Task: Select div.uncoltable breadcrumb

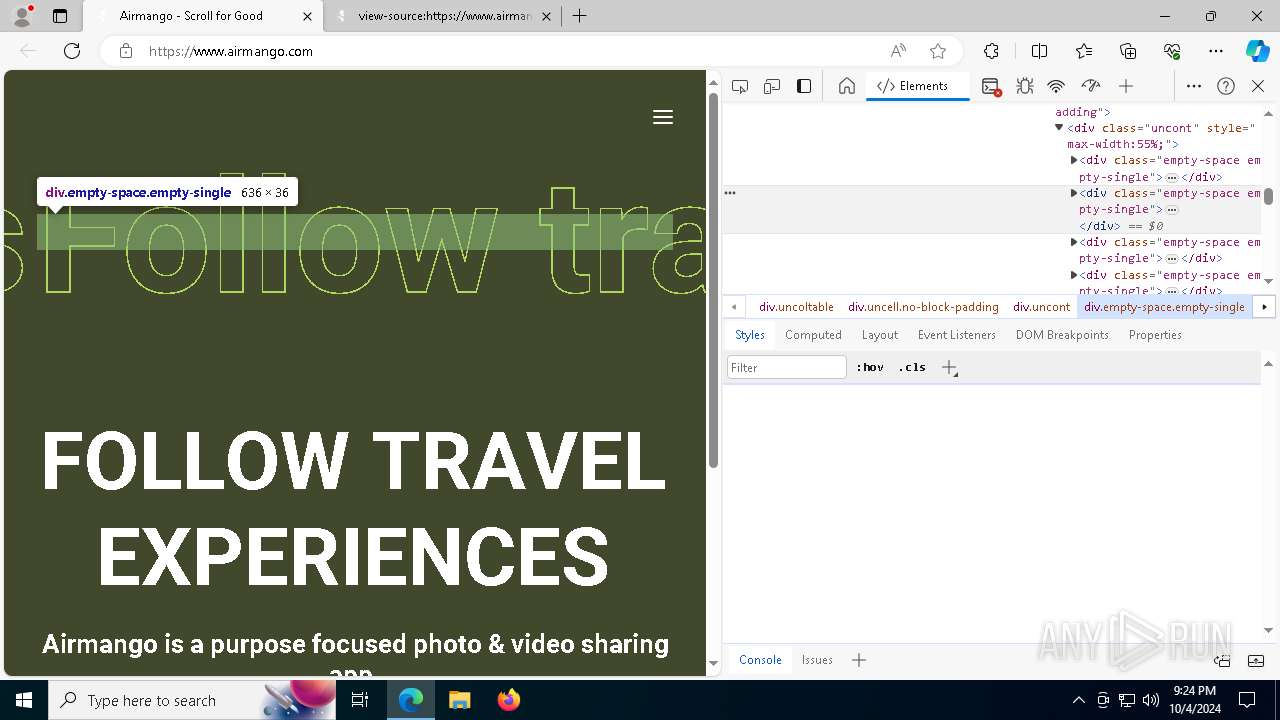Action: pyautogui.click(x=796, y=307)
